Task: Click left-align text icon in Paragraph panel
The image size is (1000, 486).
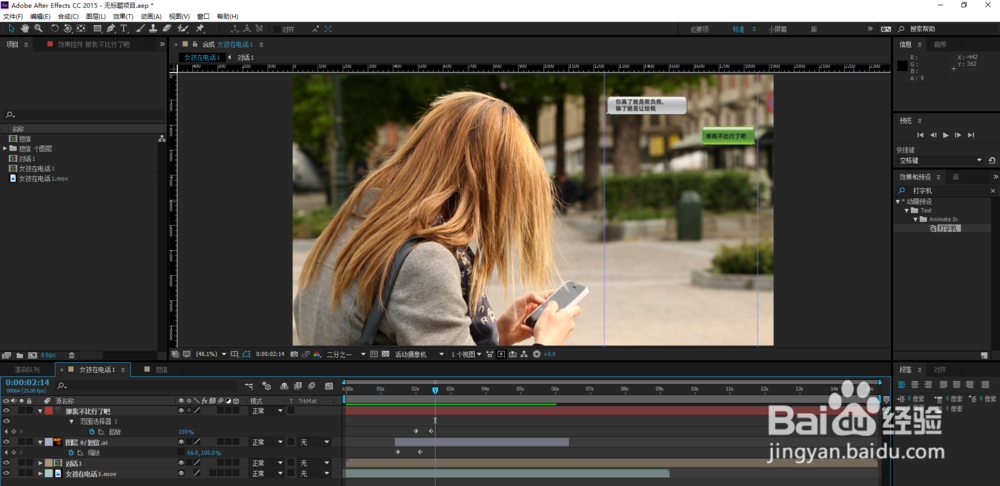Action: (902, 385)
